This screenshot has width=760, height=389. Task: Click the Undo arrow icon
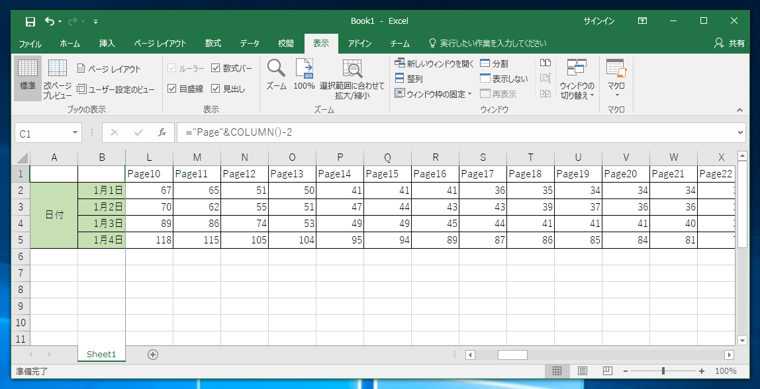point(50,21)
